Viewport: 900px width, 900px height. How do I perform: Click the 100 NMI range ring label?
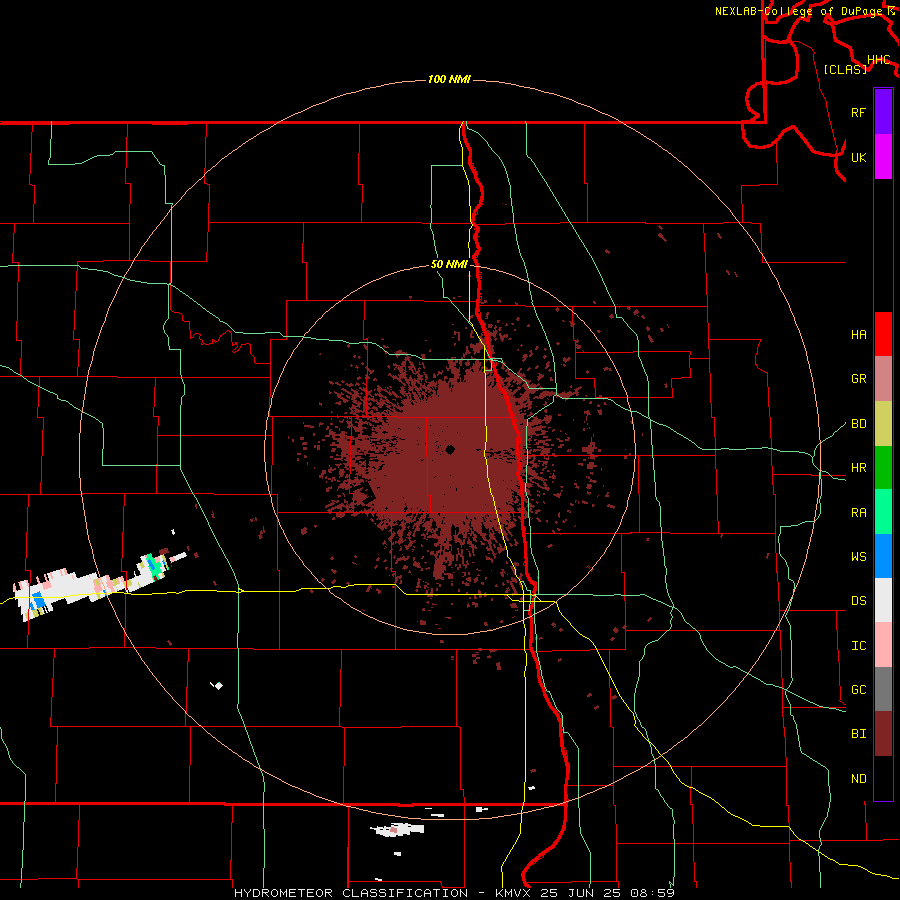pos(449,79)
